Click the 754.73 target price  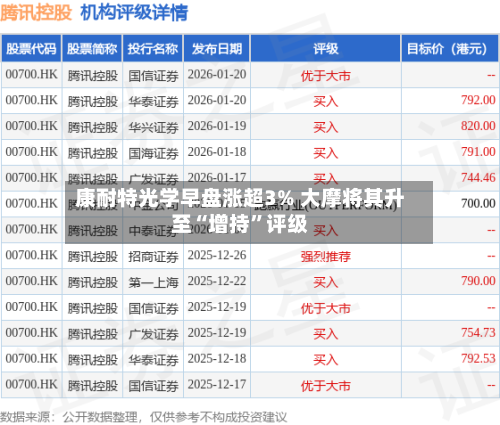point(478,333)
